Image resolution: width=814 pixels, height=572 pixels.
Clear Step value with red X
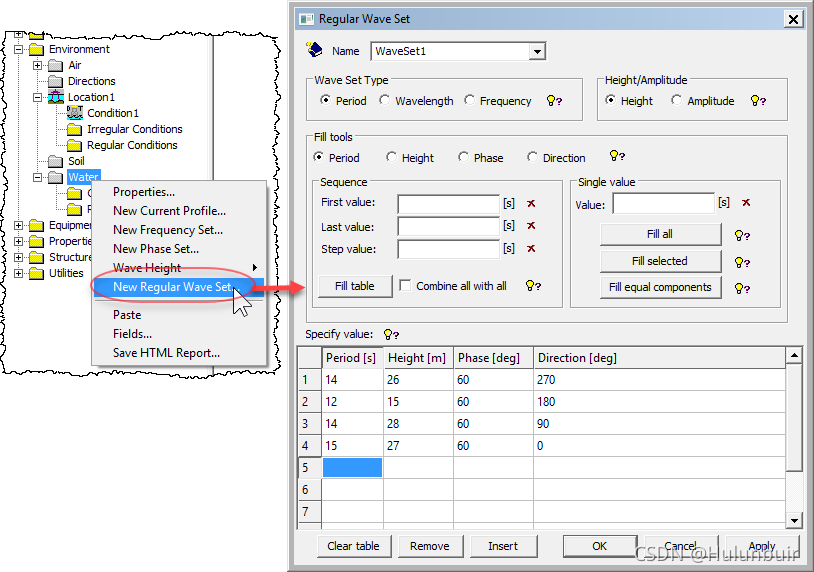click(x=531, y=249)
